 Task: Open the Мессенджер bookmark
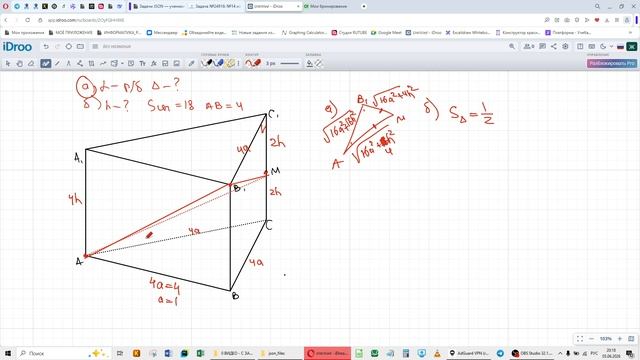(x=162, y=33)
